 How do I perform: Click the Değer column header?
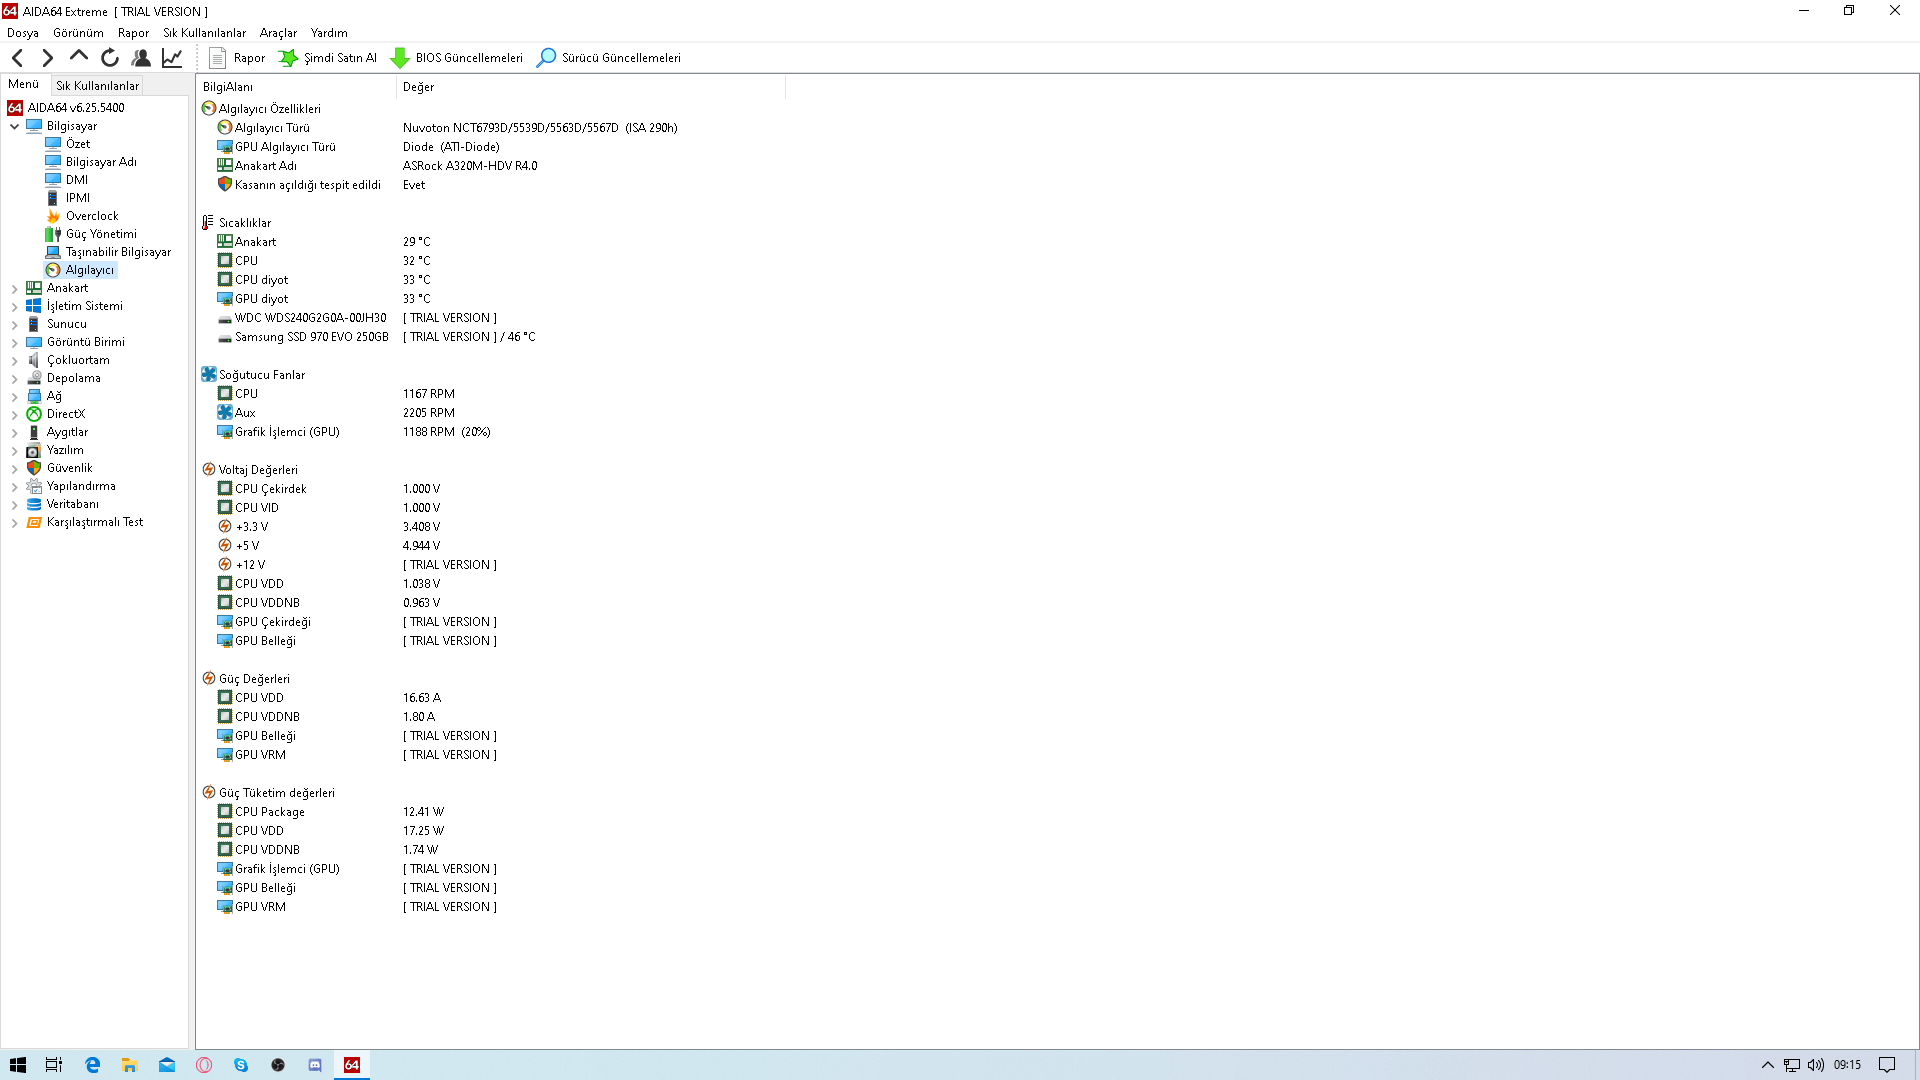point(591,87)
